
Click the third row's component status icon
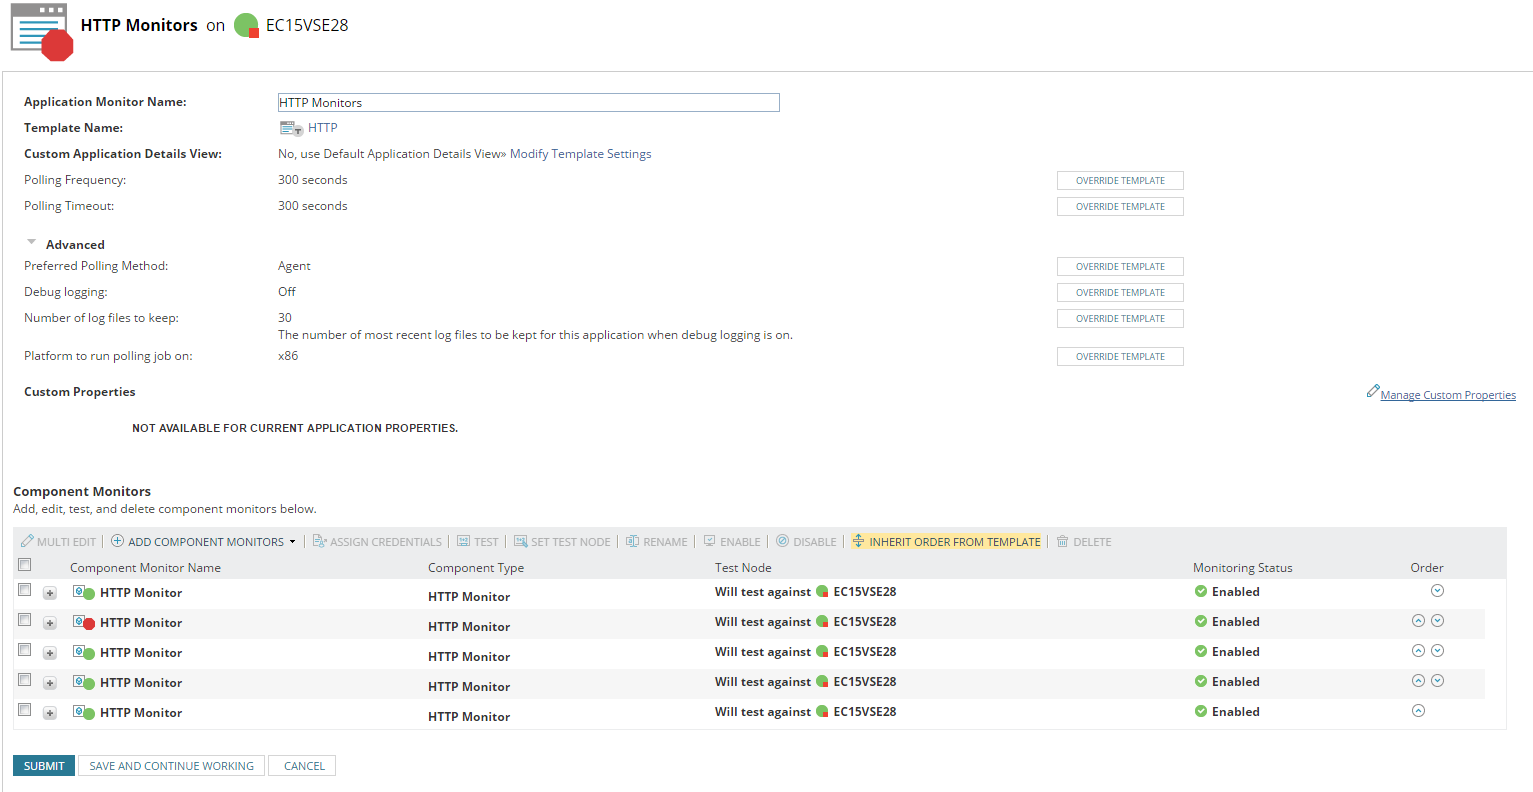point(84,653)
